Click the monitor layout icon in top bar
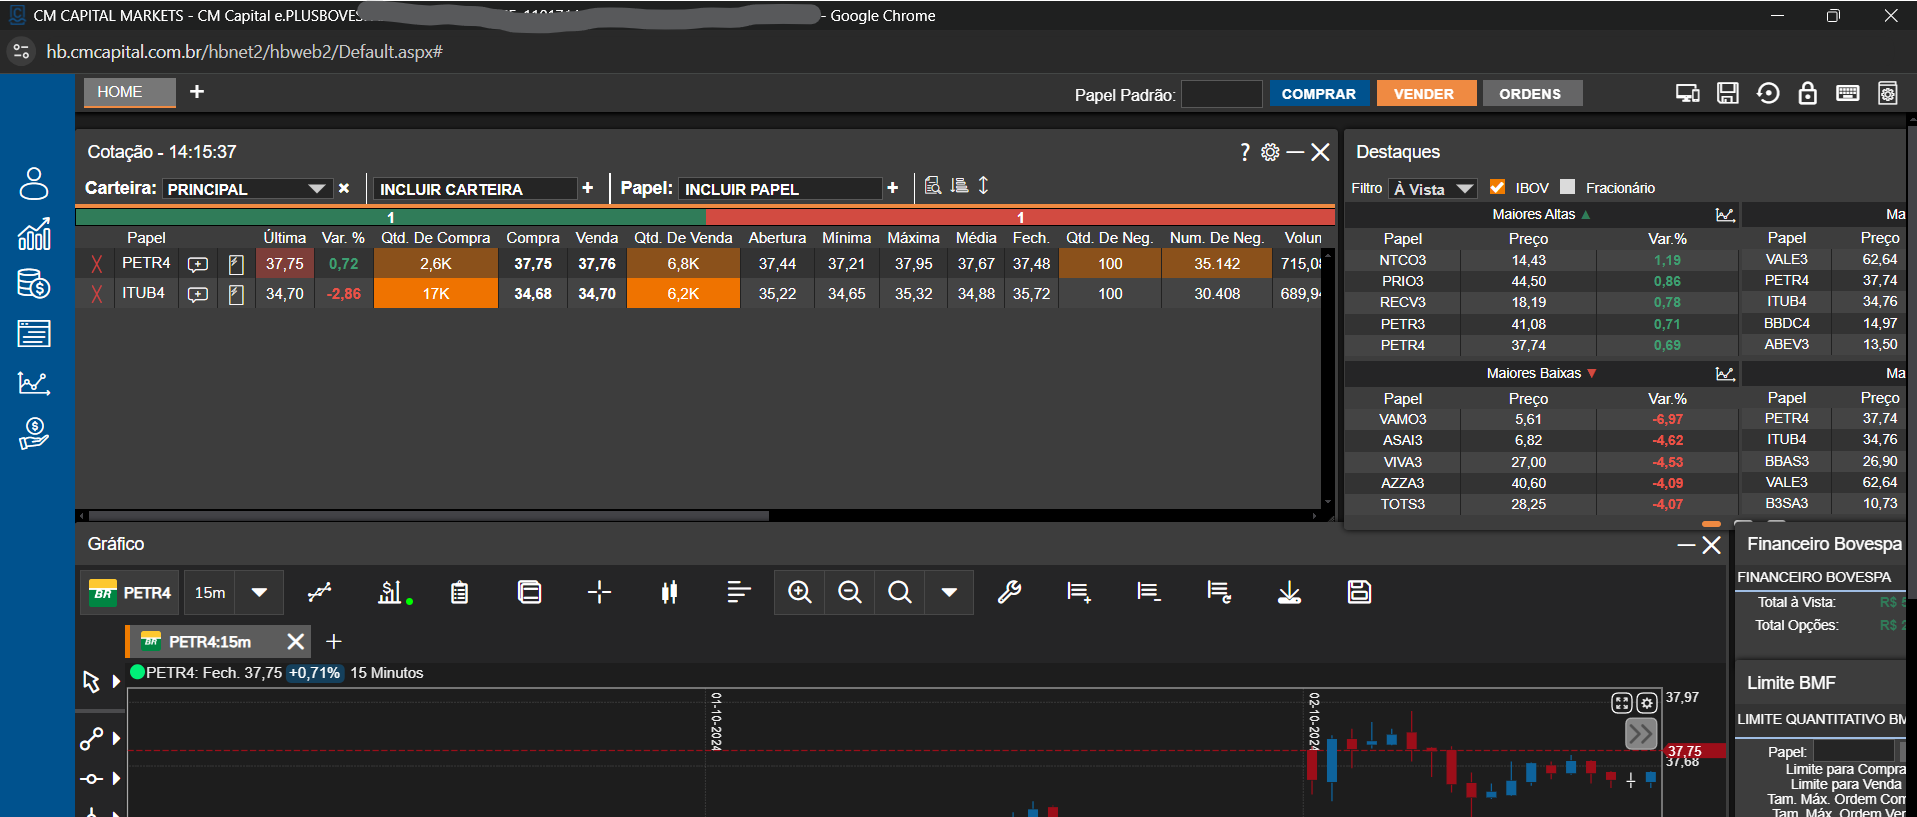This screenshot has height=817, width=1917. [1687, 93]
